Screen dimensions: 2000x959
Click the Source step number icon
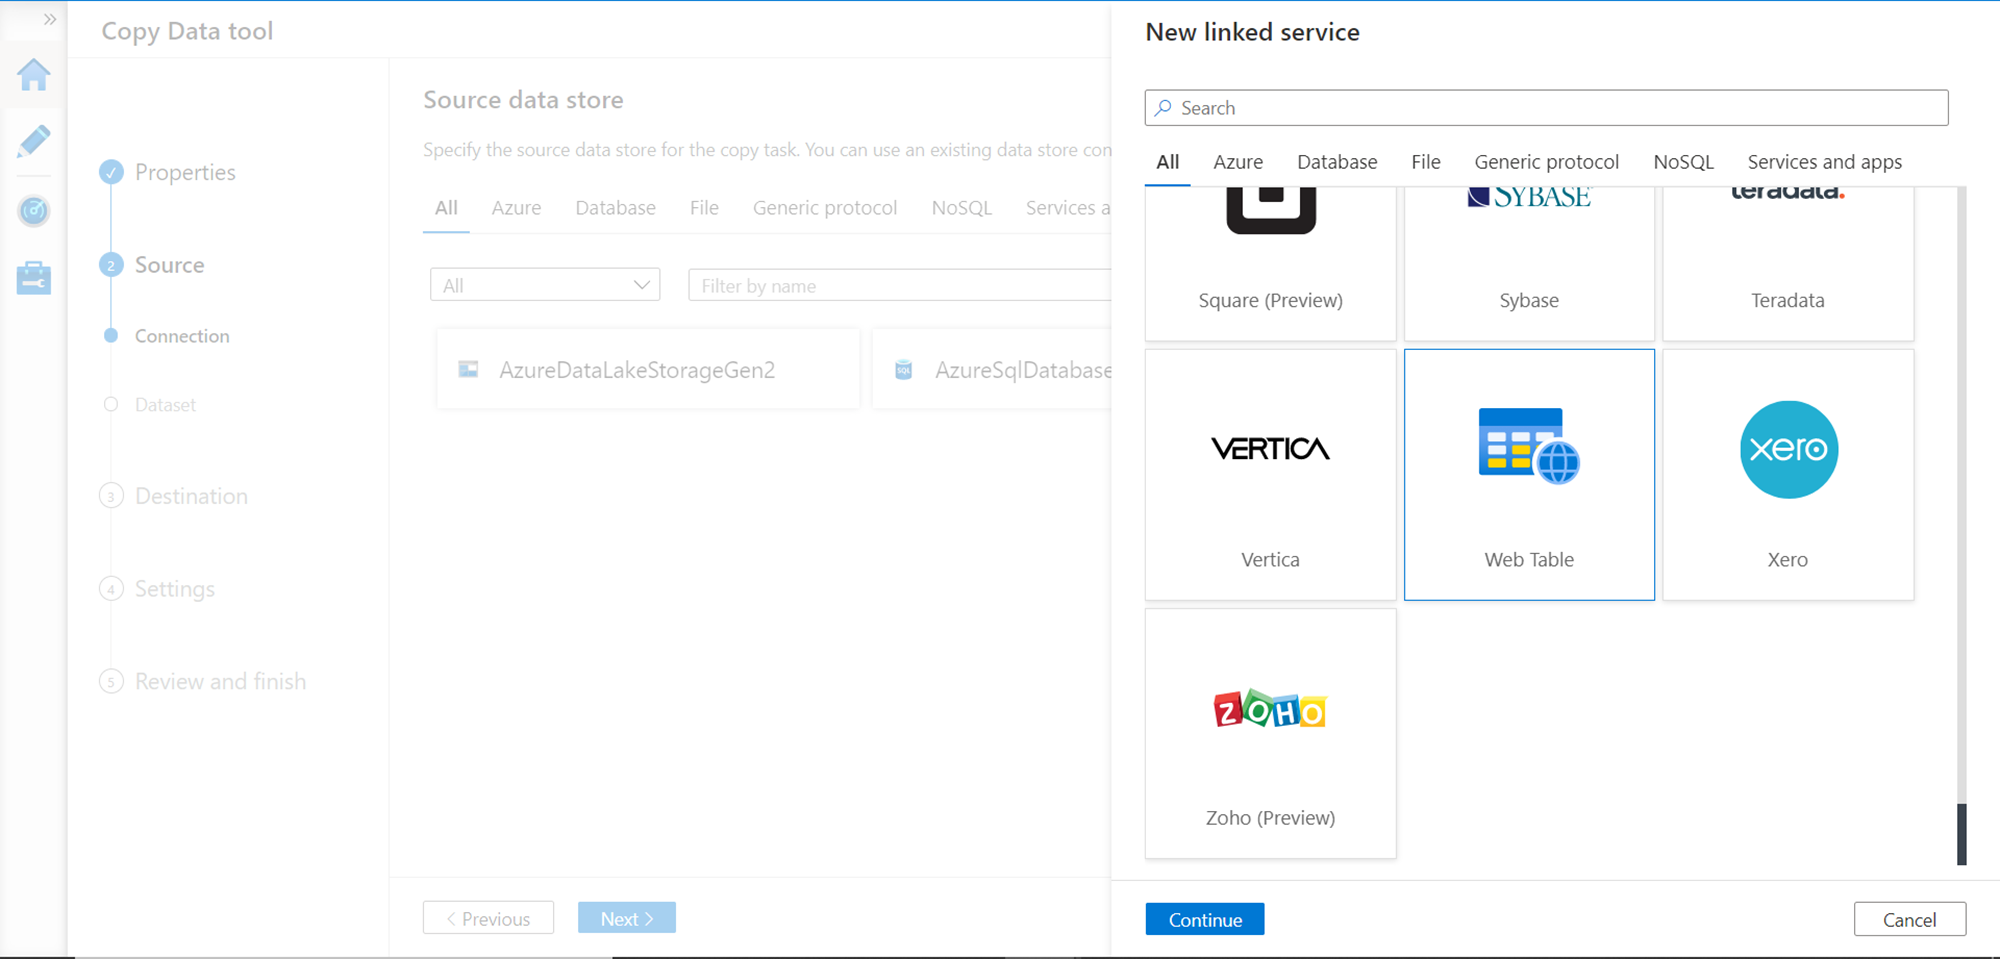coord(111,265)
